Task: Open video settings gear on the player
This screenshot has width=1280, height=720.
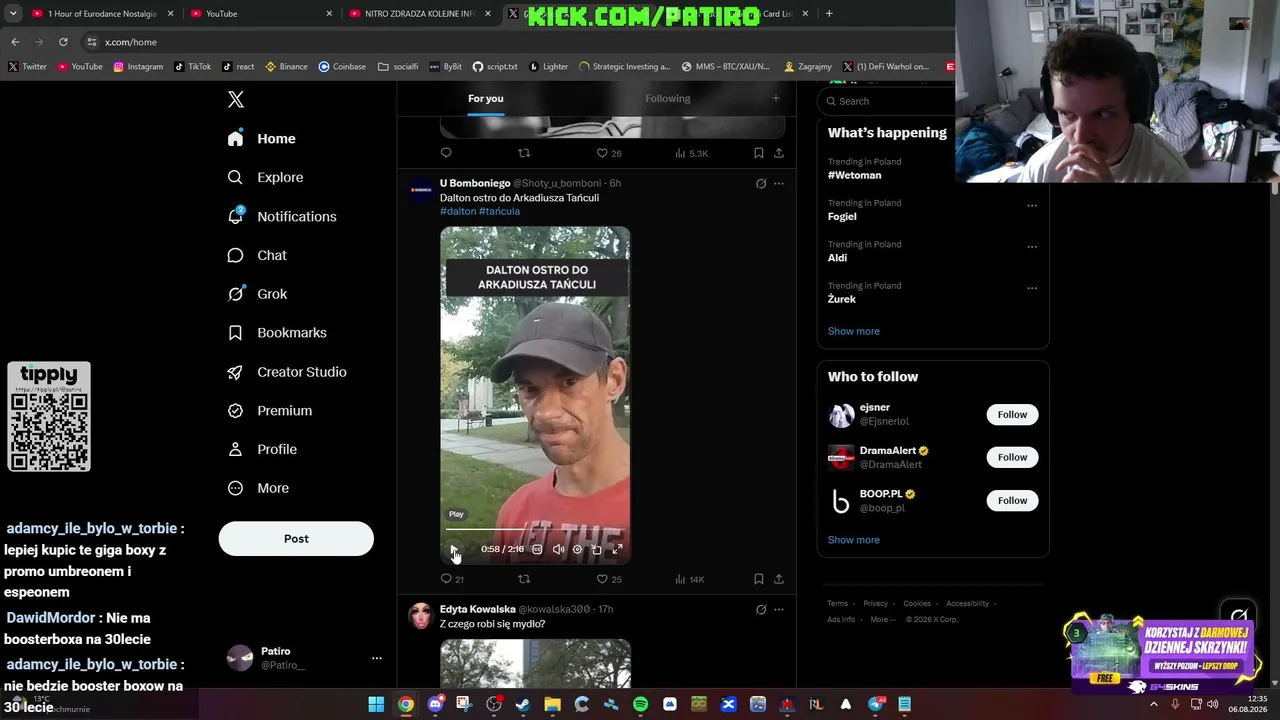Action: [577, 549]
